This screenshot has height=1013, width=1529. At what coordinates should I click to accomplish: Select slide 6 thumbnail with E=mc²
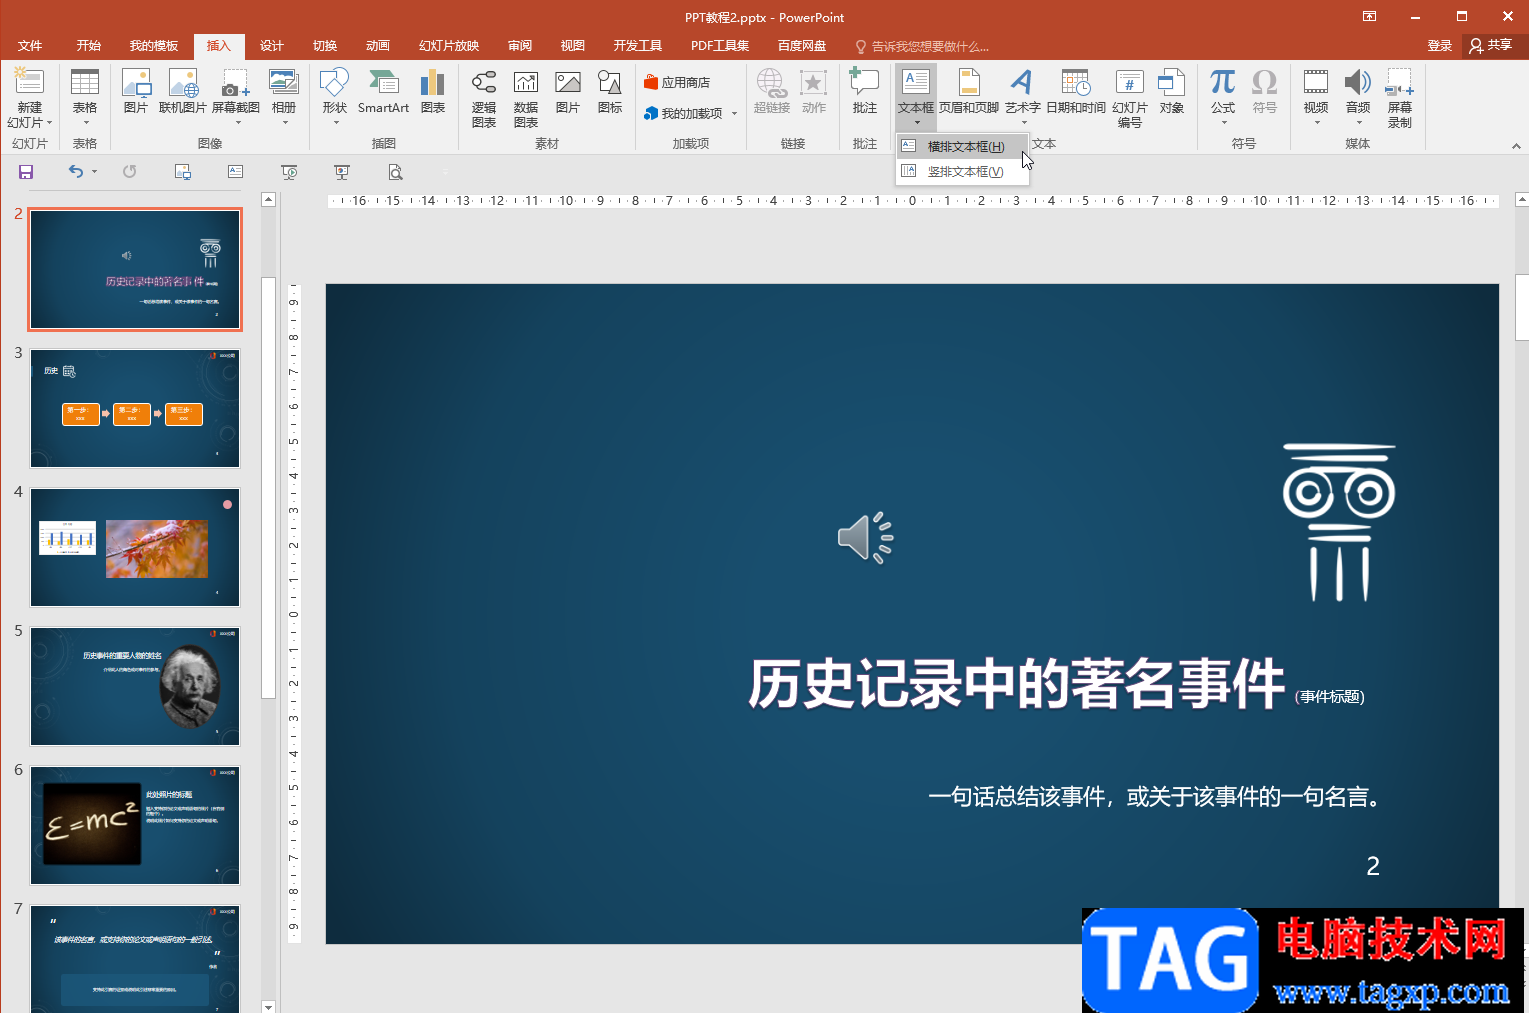tap(135, 825)
